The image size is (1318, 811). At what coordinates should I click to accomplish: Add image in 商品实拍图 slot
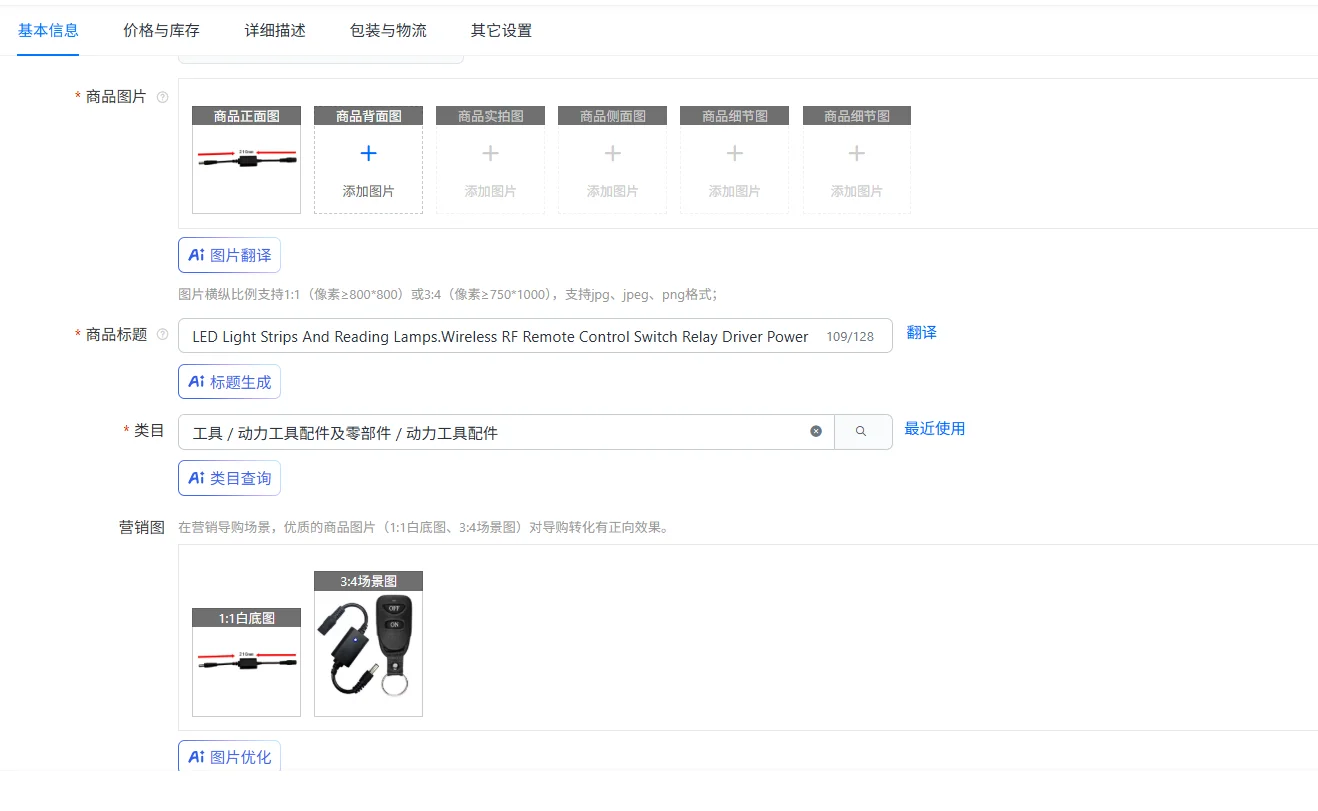click(490, 160)
